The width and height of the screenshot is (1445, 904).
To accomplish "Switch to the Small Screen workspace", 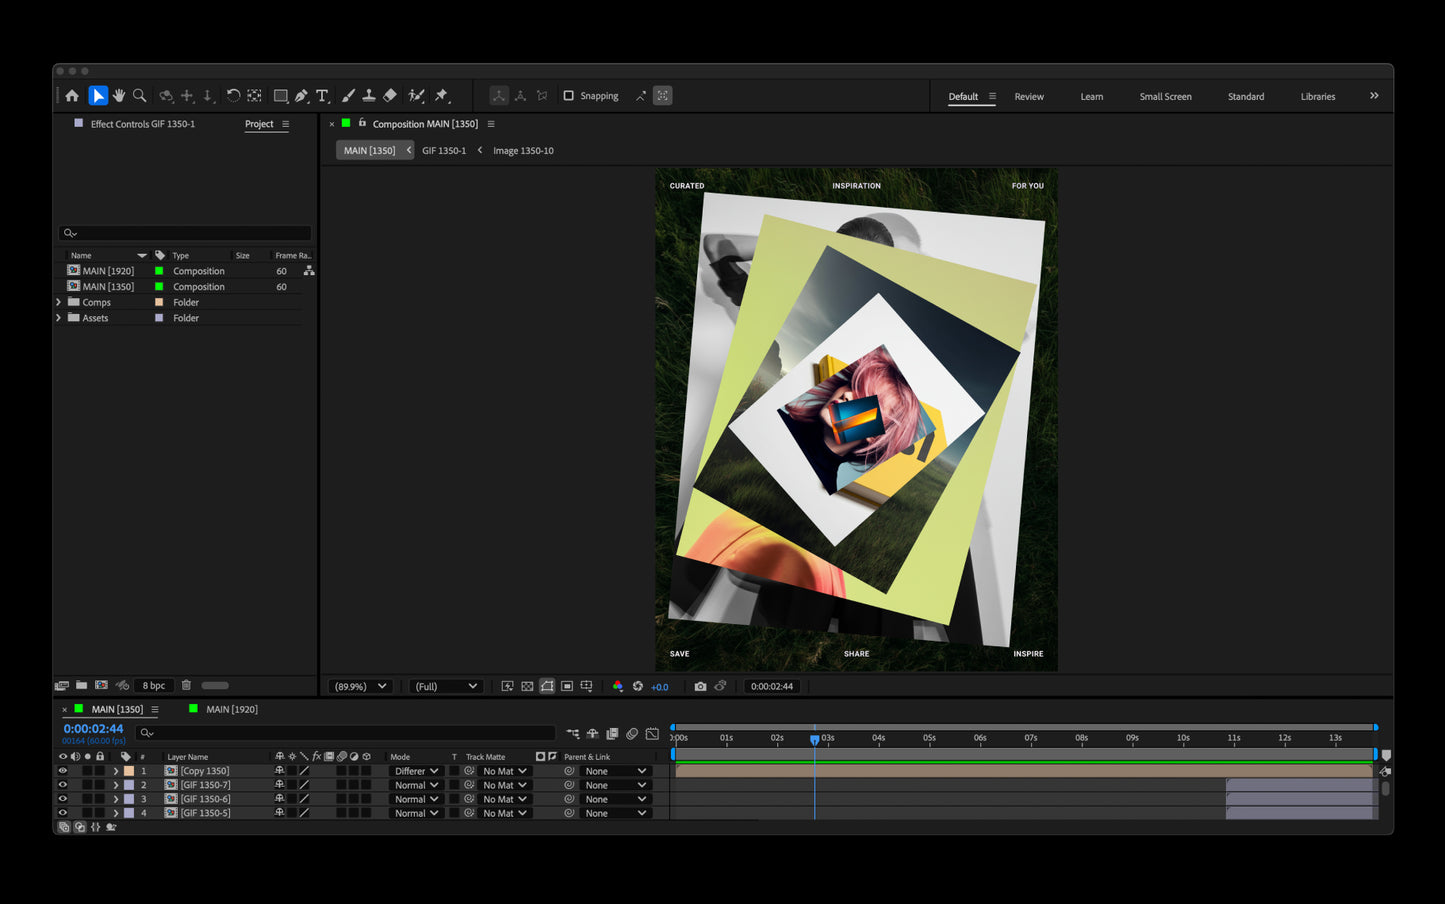I will click(x=1165, y=97).
